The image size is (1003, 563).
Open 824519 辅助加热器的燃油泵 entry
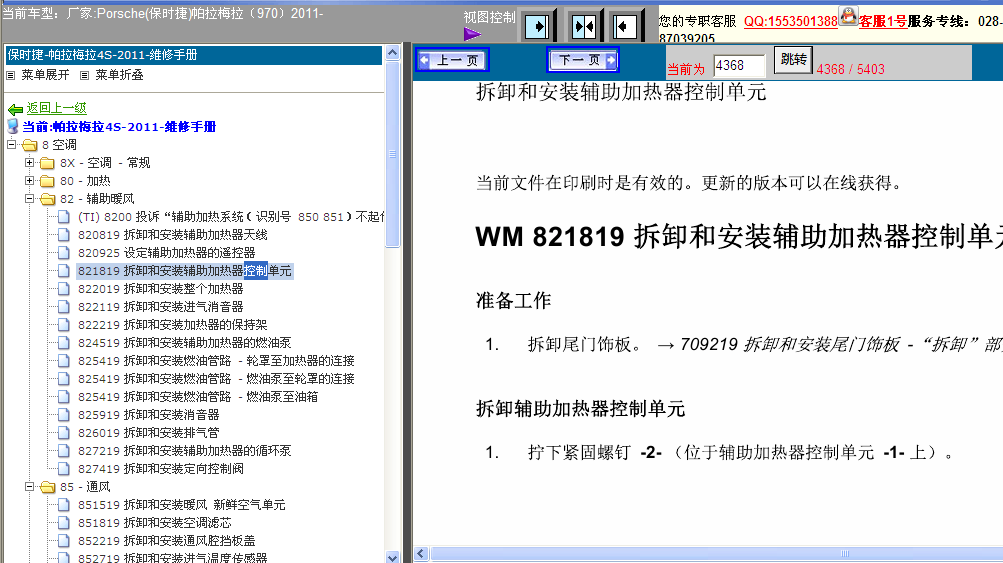(184, 342)
